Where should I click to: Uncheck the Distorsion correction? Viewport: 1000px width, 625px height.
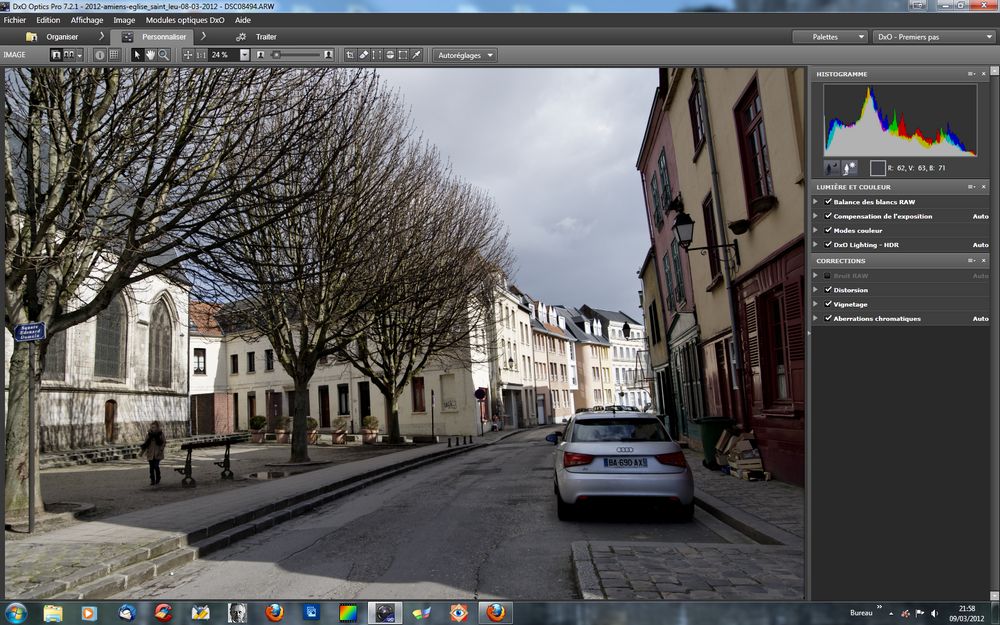[x=828, y=290]
